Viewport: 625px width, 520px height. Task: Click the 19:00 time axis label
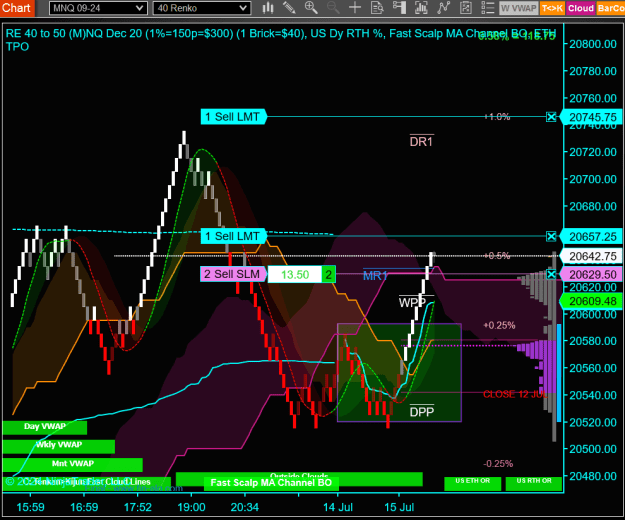tap(191, 507)
